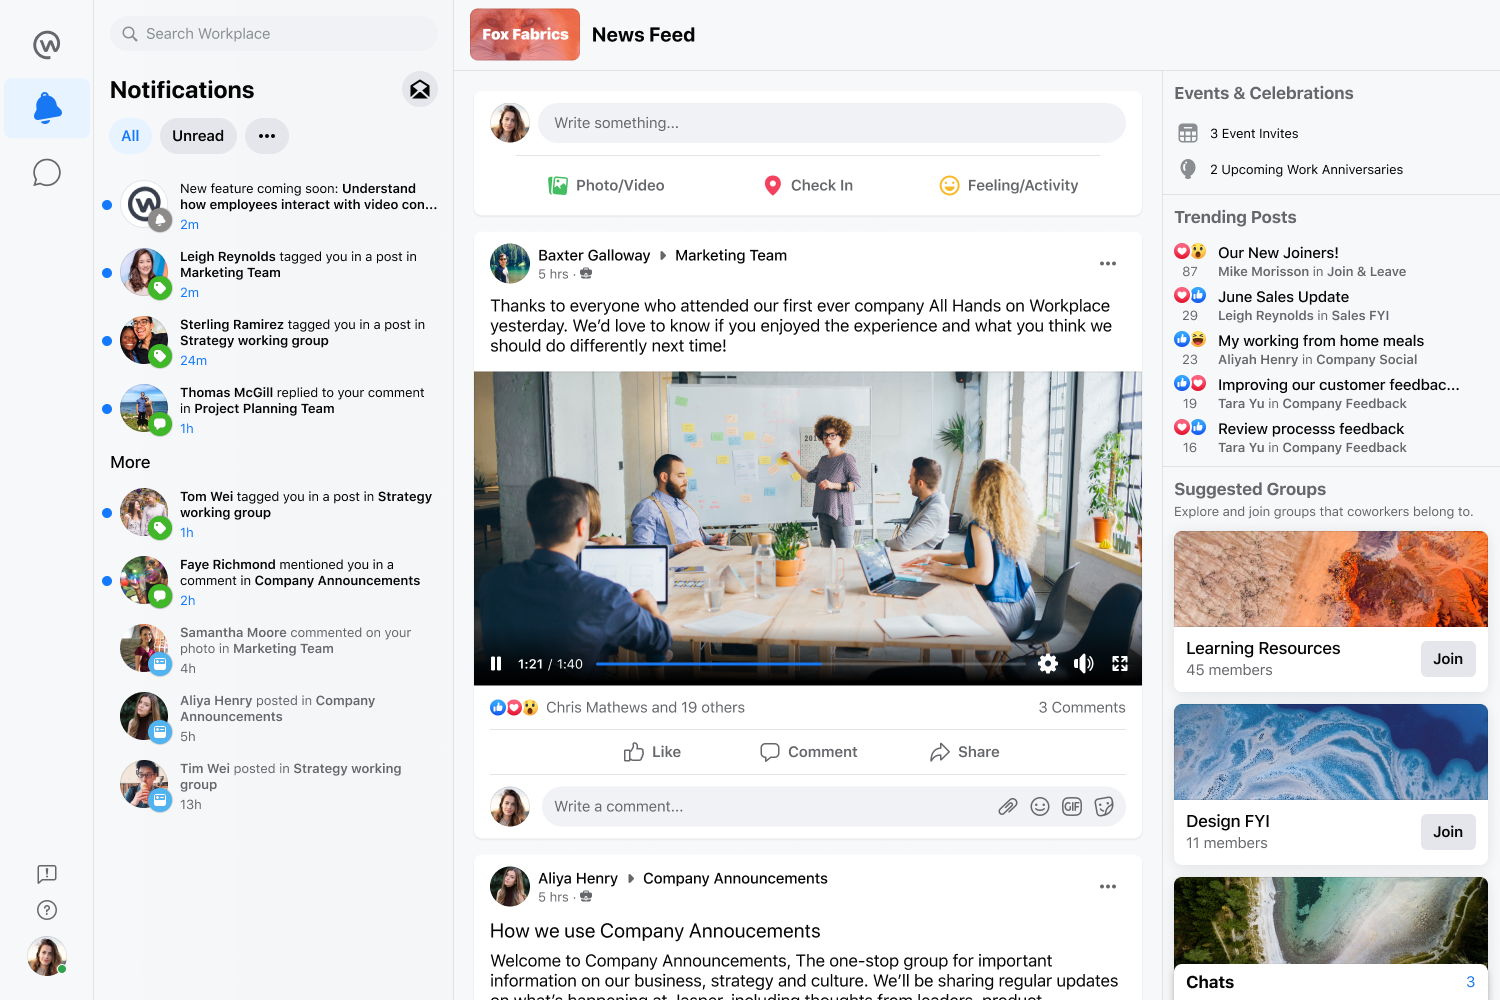Image resolution: width=1500 pixels, height=1000 pixels.
Task: Open options menu on Aliya Henry's post
Action: [1107, 886]
